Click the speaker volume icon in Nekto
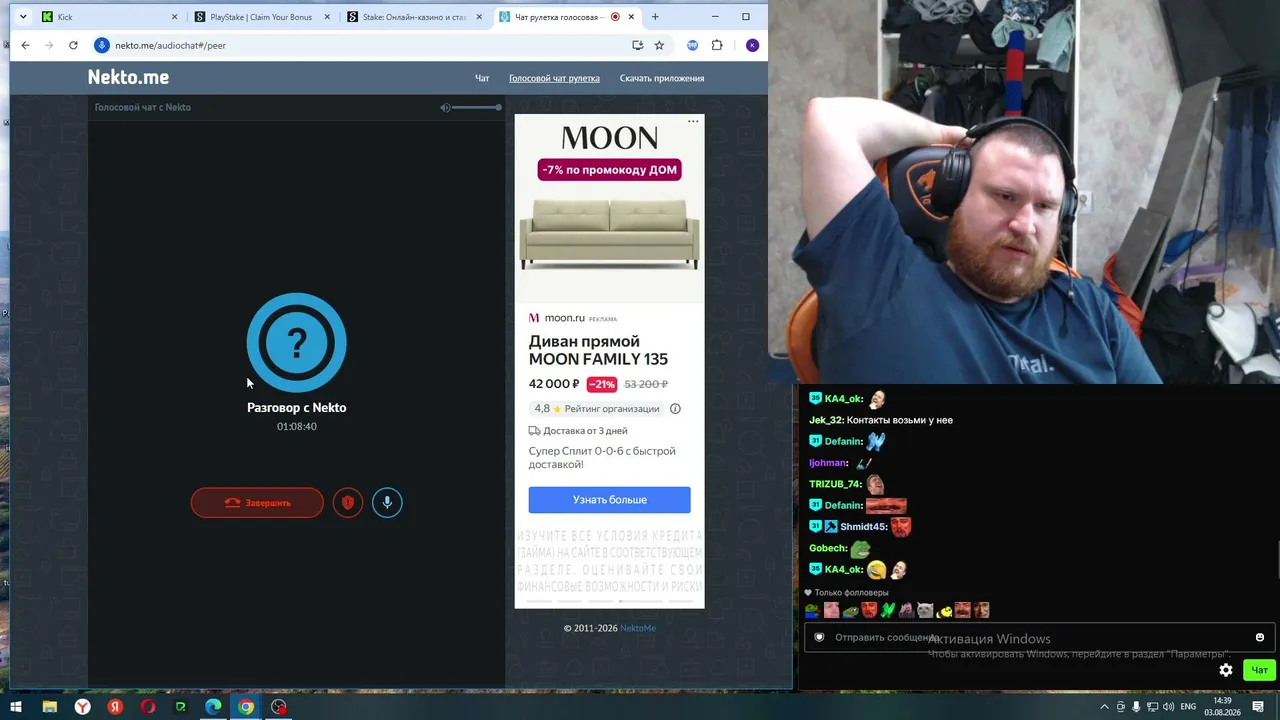This screenshot has width=1280, height=720. (445, 107)
